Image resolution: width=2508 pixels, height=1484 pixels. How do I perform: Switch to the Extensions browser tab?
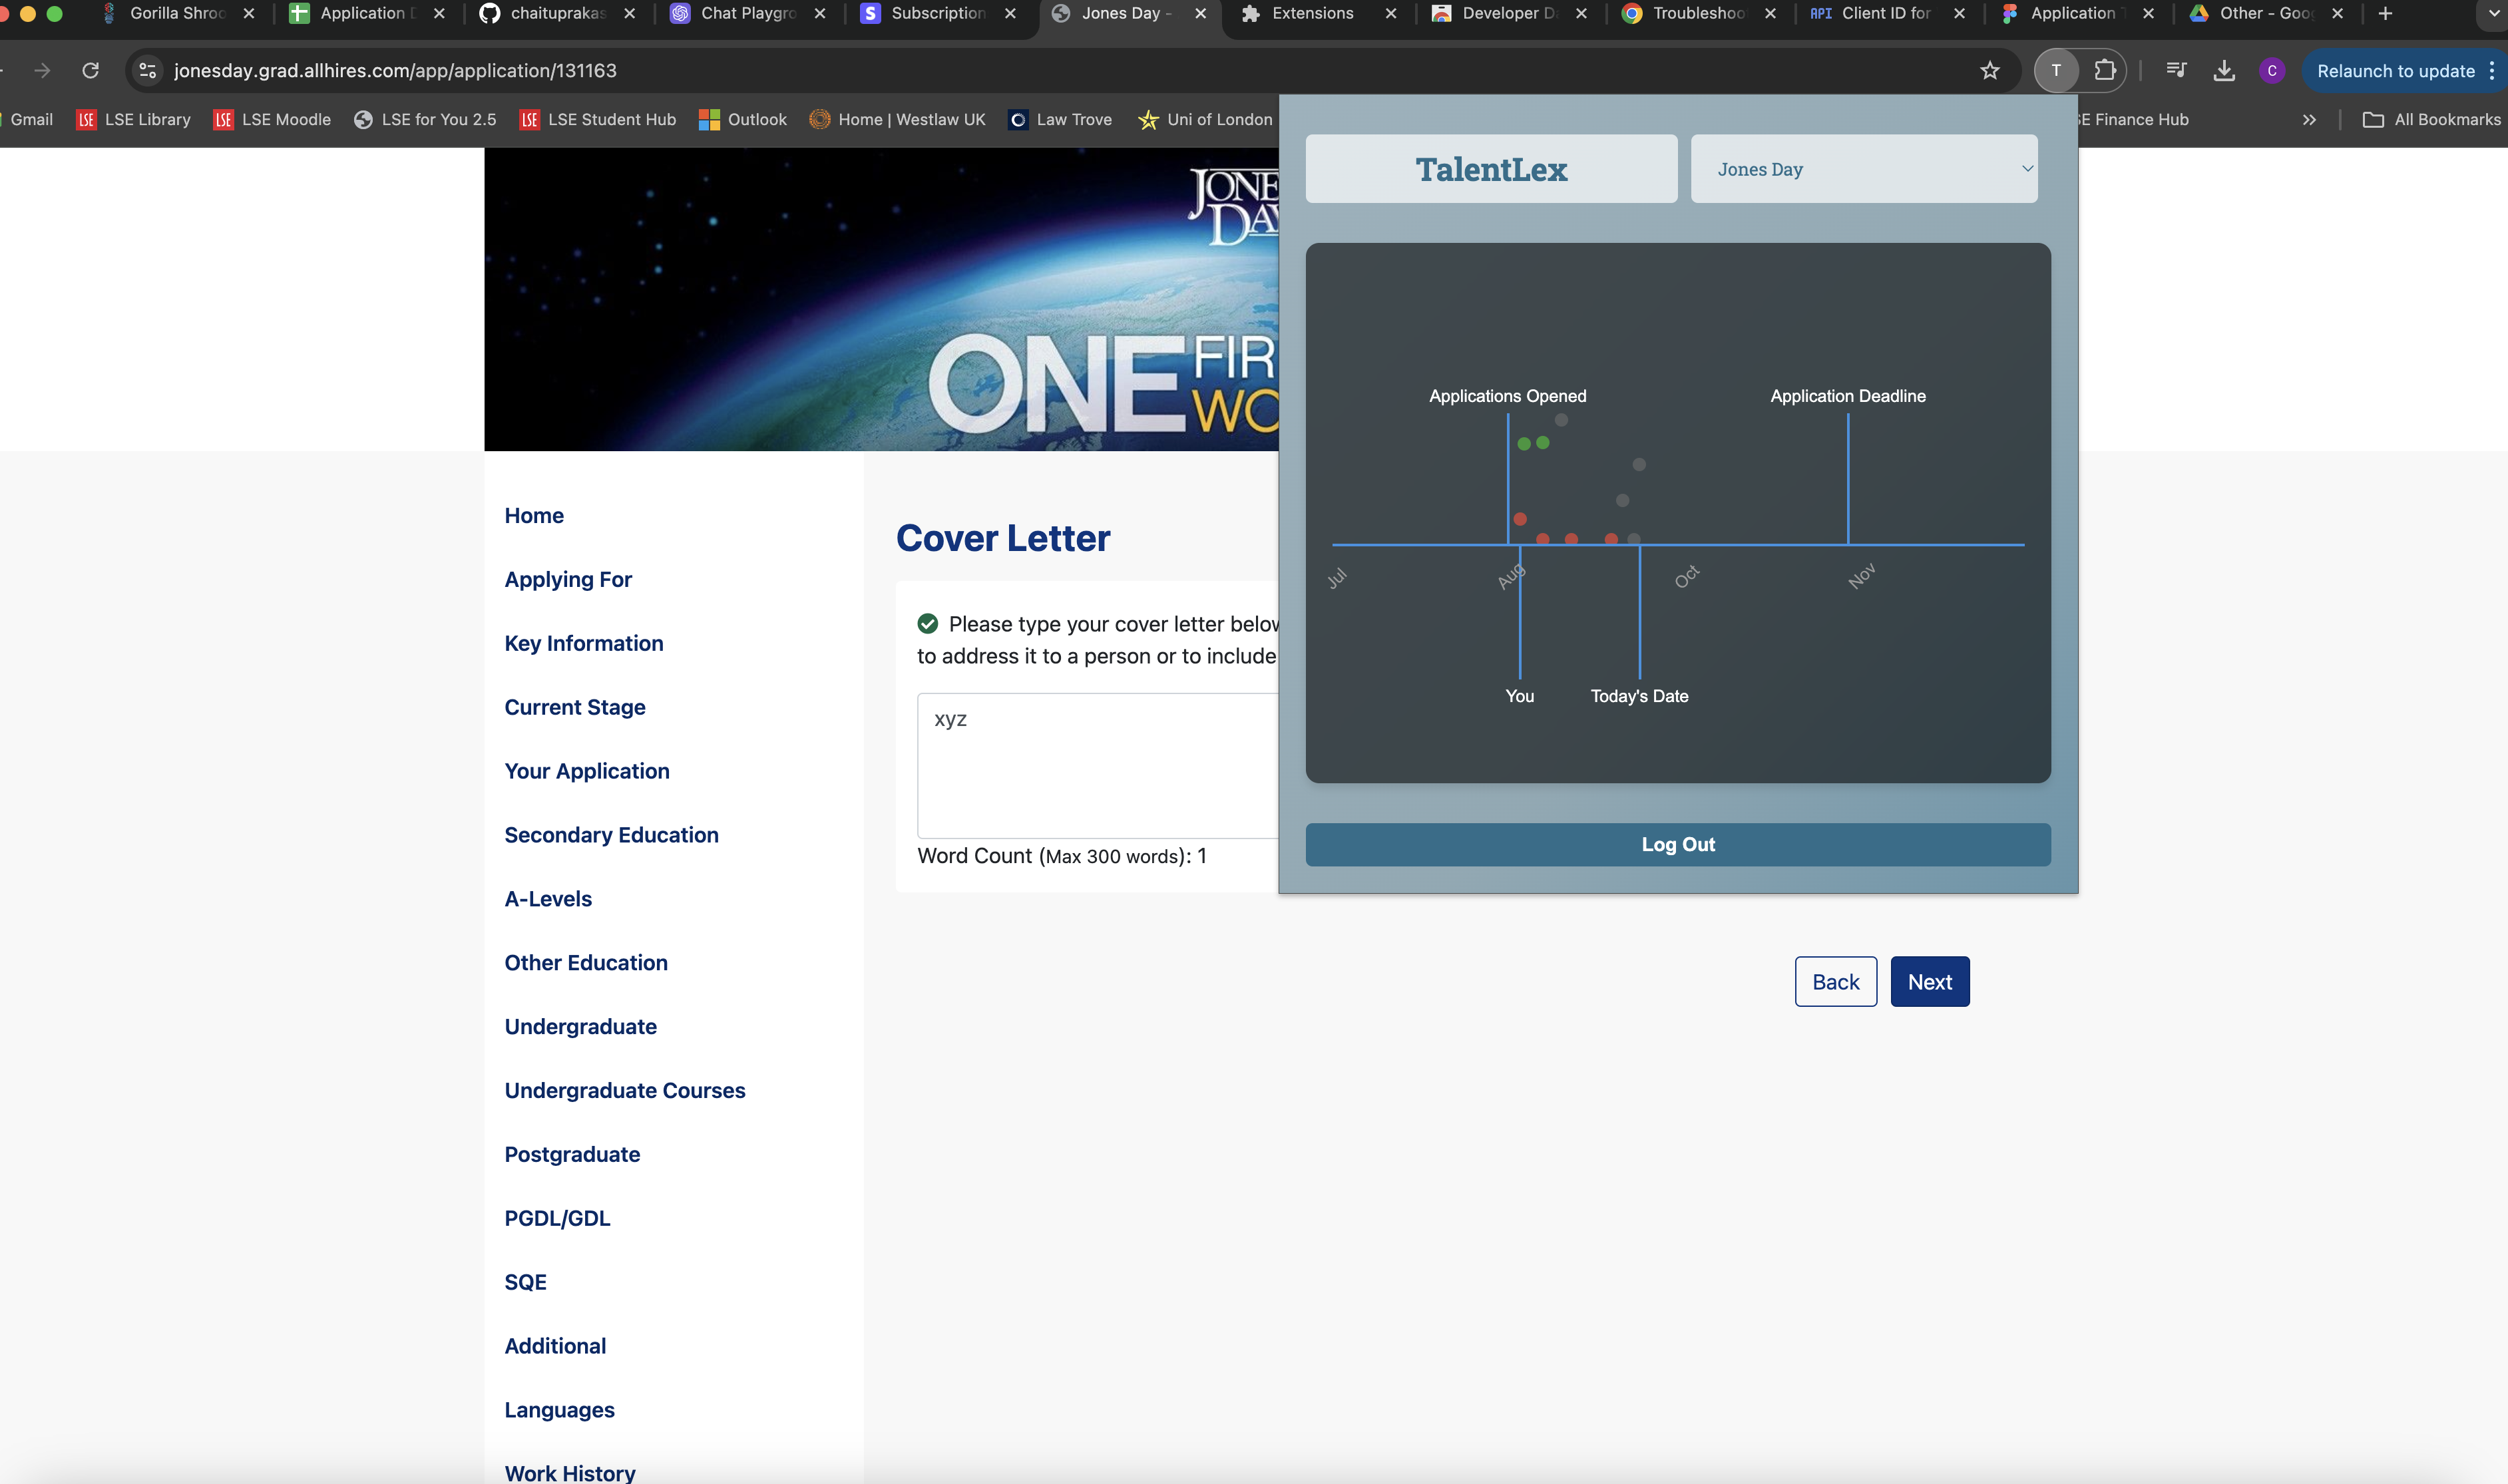click(1312, 13)
